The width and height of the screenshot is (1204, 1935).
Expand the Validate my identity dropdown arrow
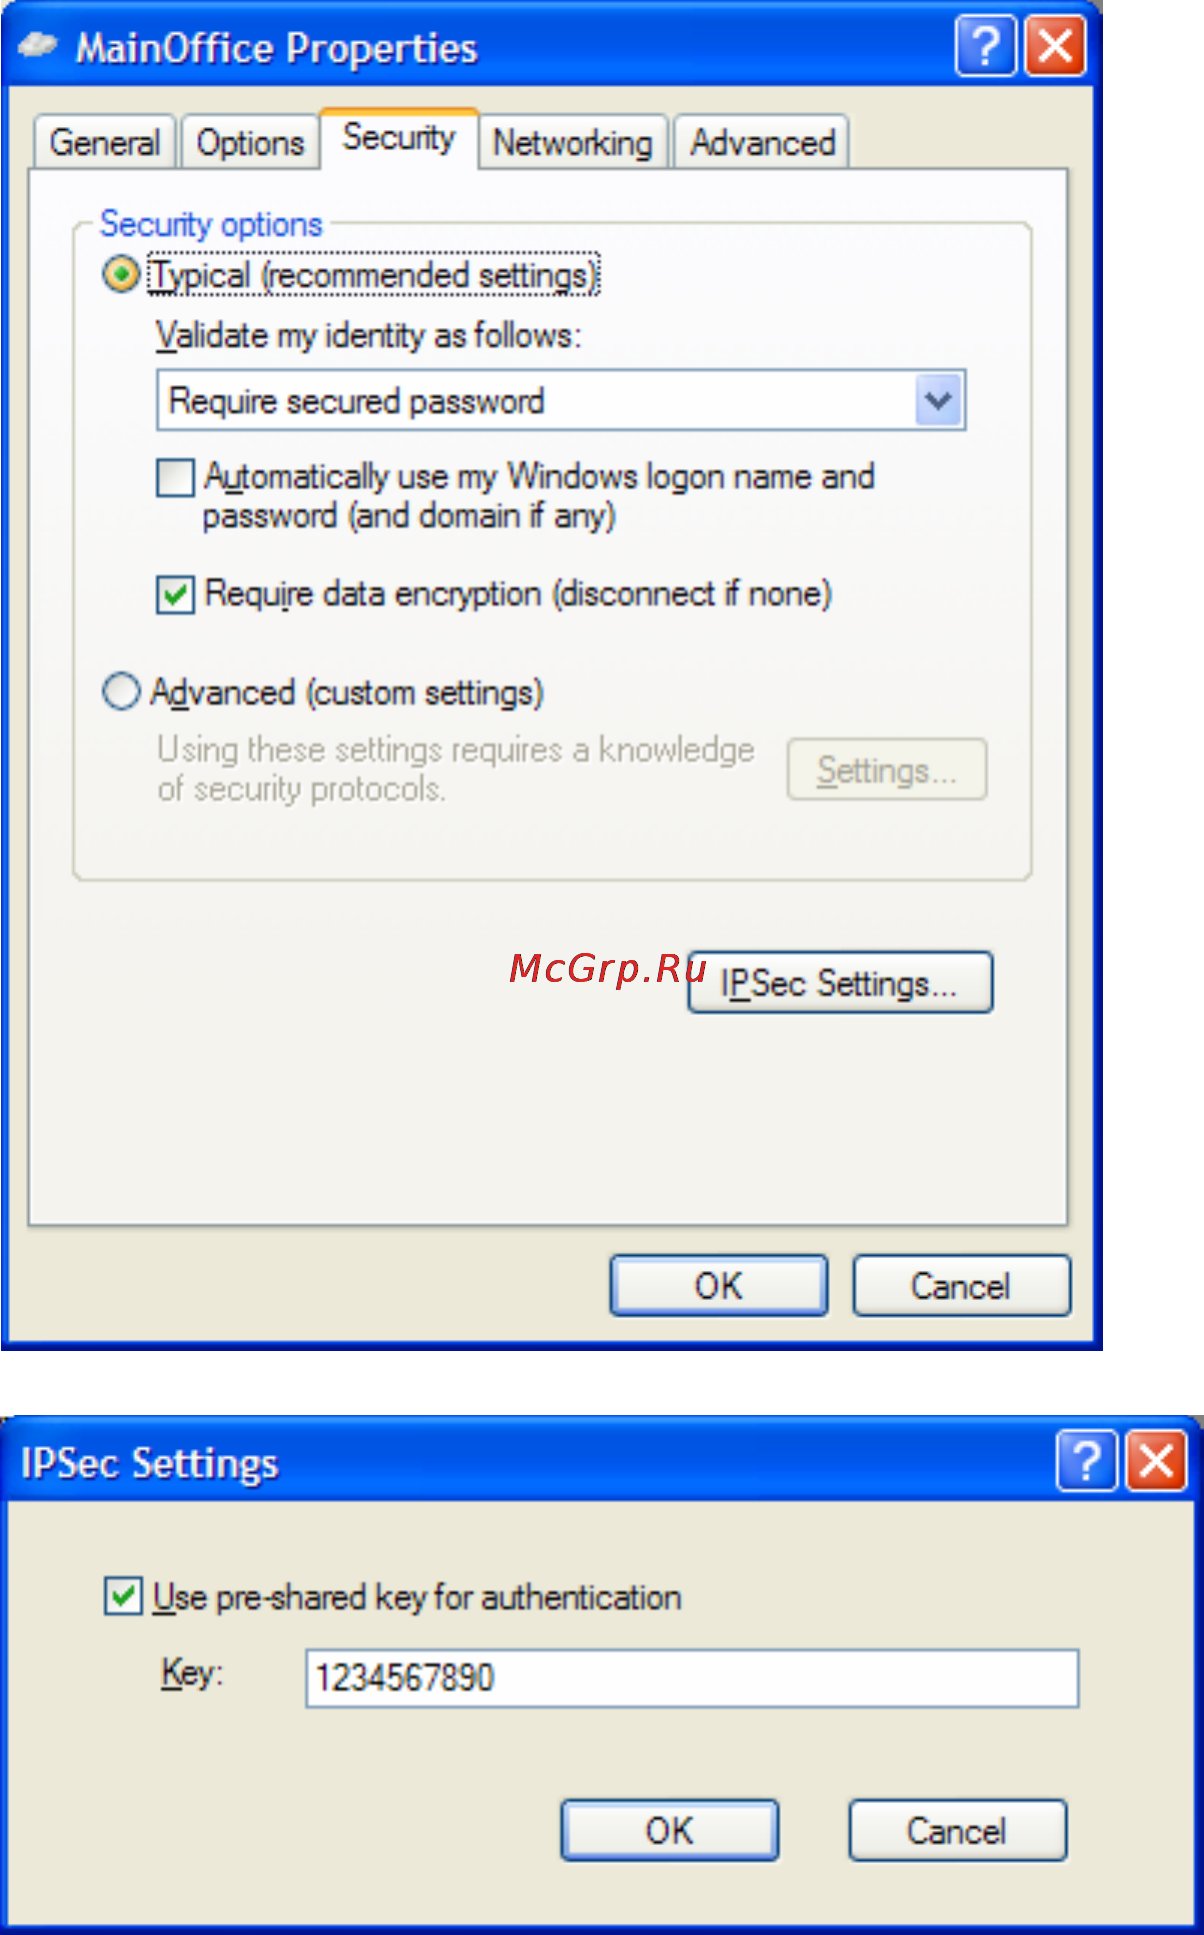[938, 400]
